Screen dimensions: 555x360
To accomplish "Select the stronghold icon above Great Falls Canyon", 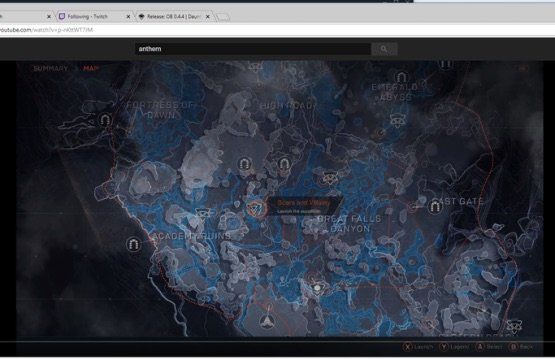I will click(330, 177).
